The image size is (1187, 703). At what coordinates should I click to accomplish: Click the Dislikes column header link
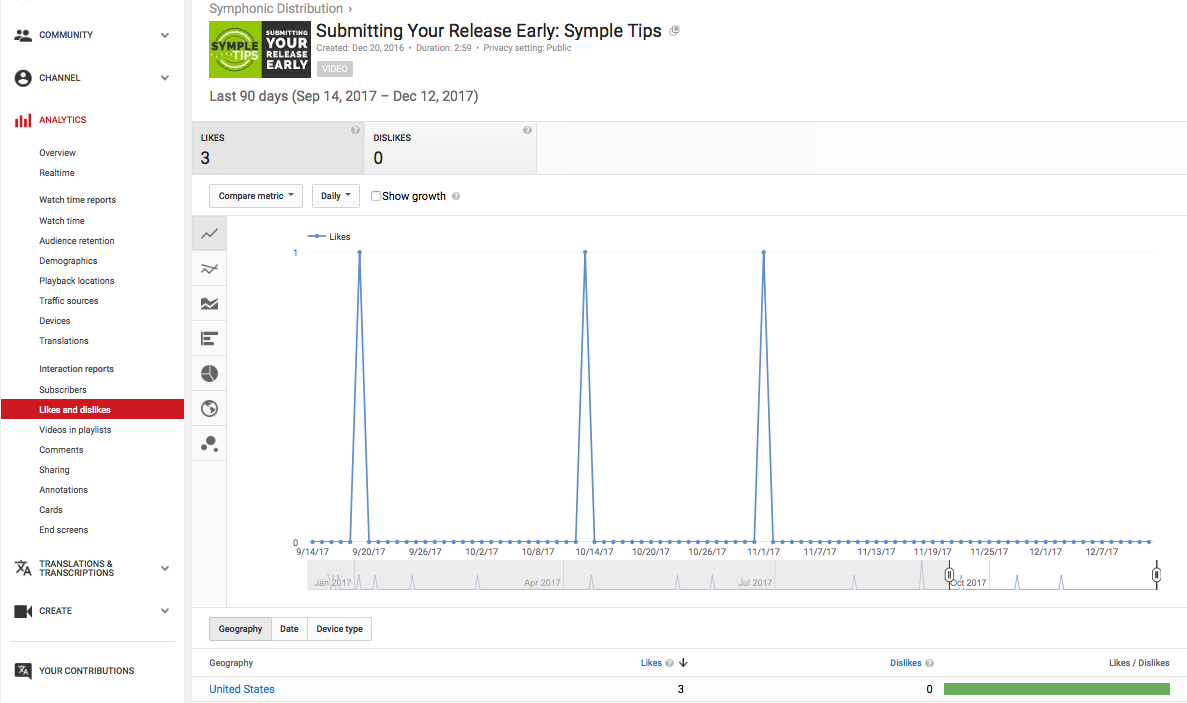(x=905, y=663)
